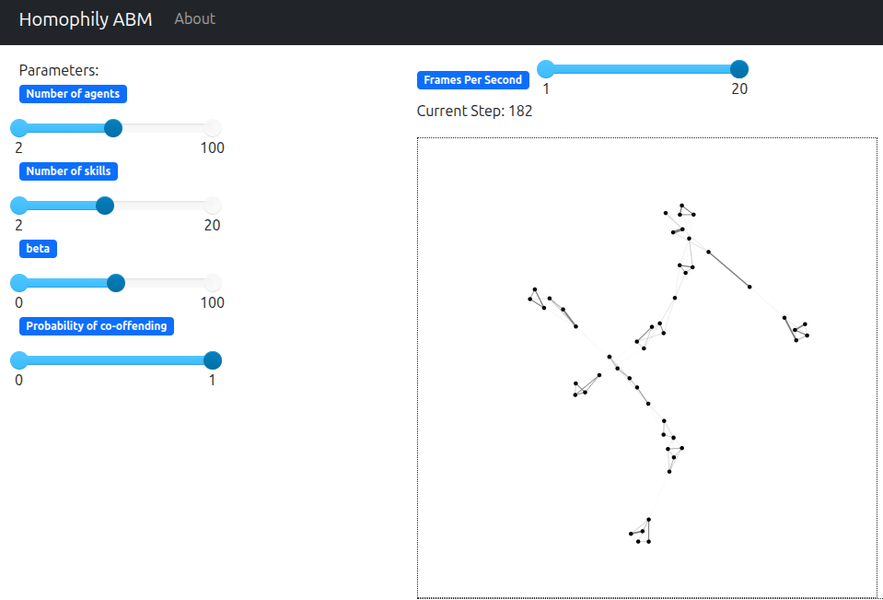The width and height of the screenshot is (883, 600).
Task: Click the minimum end of Number of agents slider
Action: click(x=19, y=128)
